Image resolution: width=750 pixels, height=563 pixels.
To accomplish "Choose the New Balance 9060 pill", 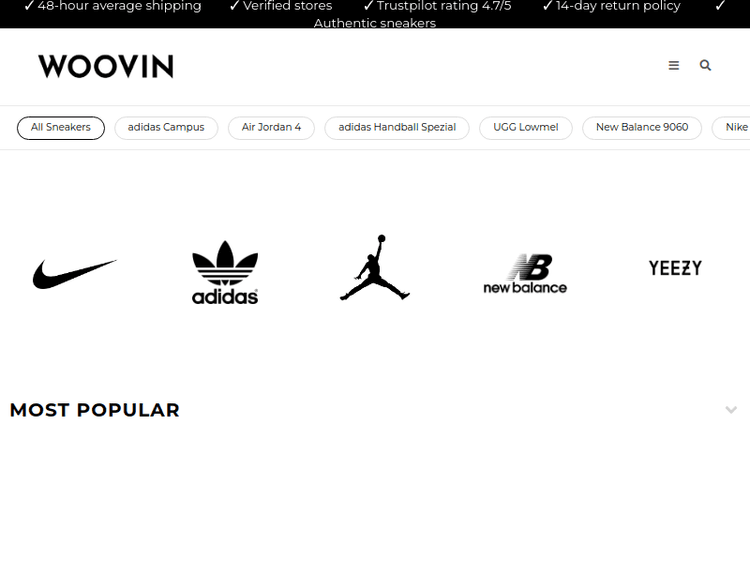I will coord(642,128).
